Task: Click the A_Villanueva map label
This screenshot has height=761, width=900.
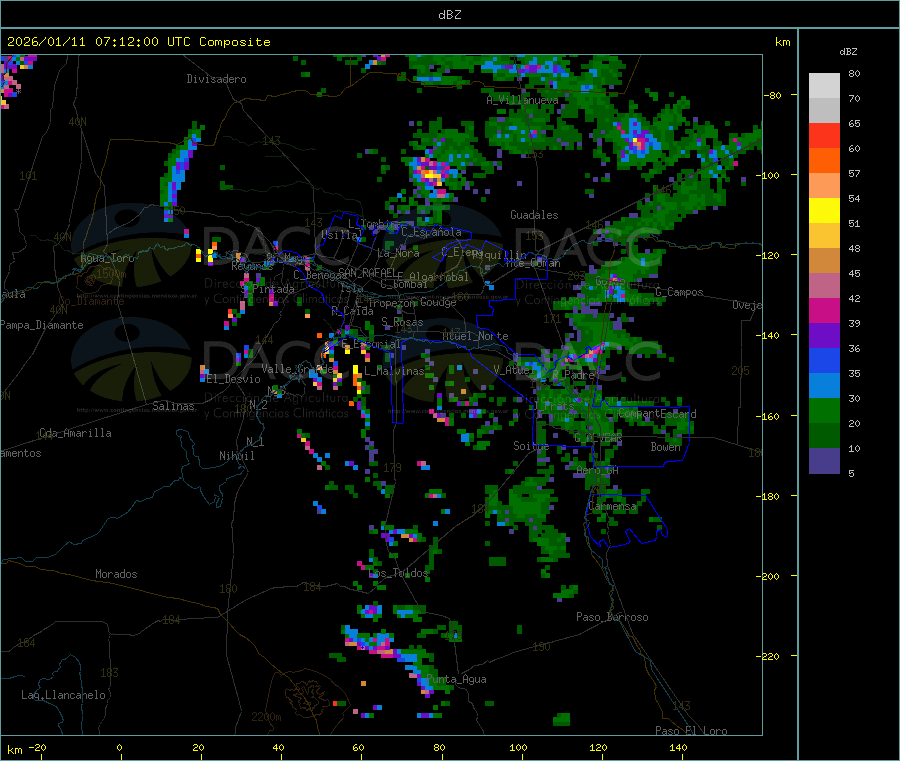Action: [522, 100]
